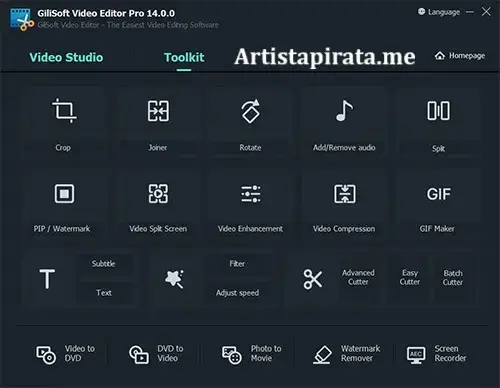The height and width of the screenshot is (388, 500).
Task: Click the Screen Recorder monitor icon
Action: (416, 355)
